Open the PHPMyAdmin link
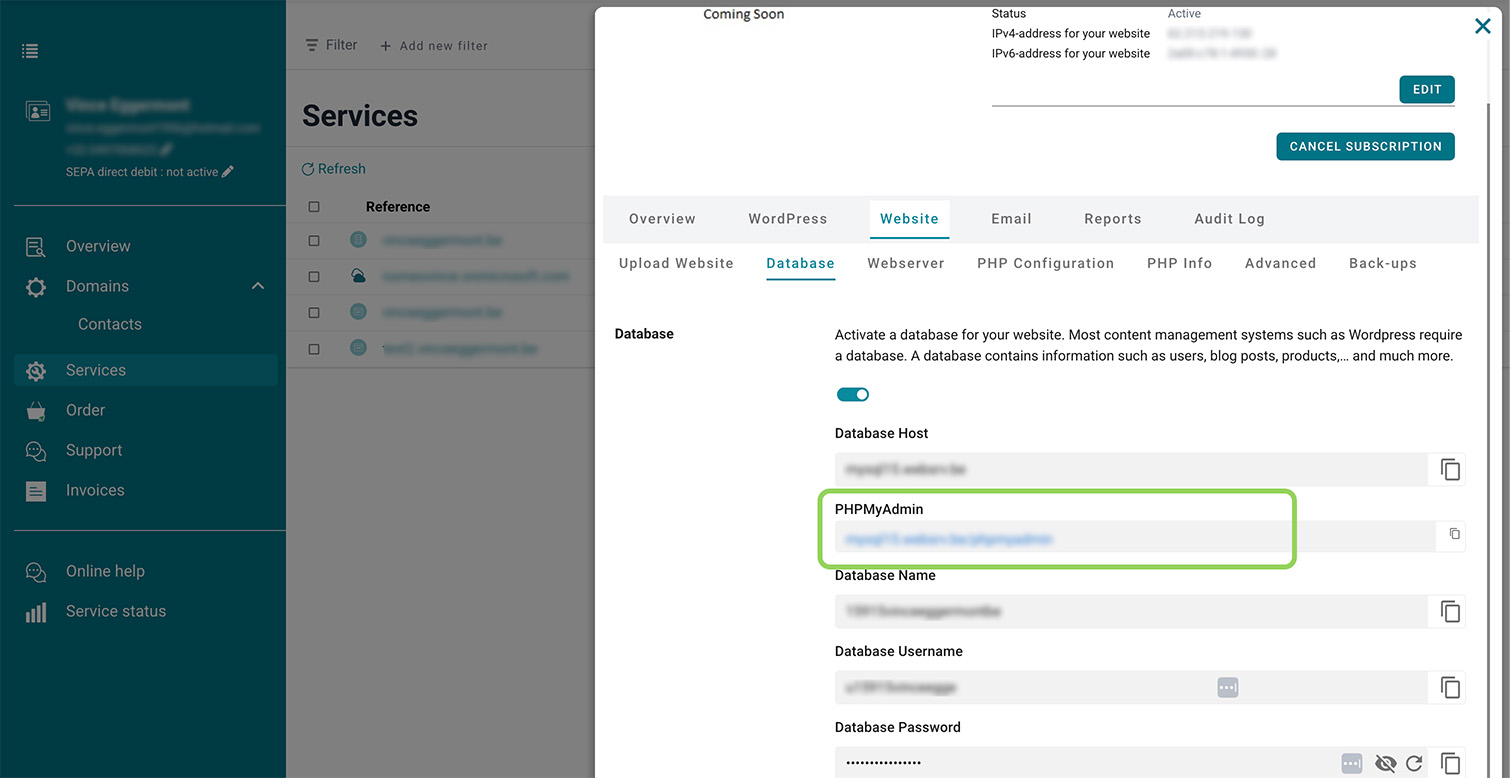Image resolution: width=1510 pixels, height=778 pixels. (949, 539)
